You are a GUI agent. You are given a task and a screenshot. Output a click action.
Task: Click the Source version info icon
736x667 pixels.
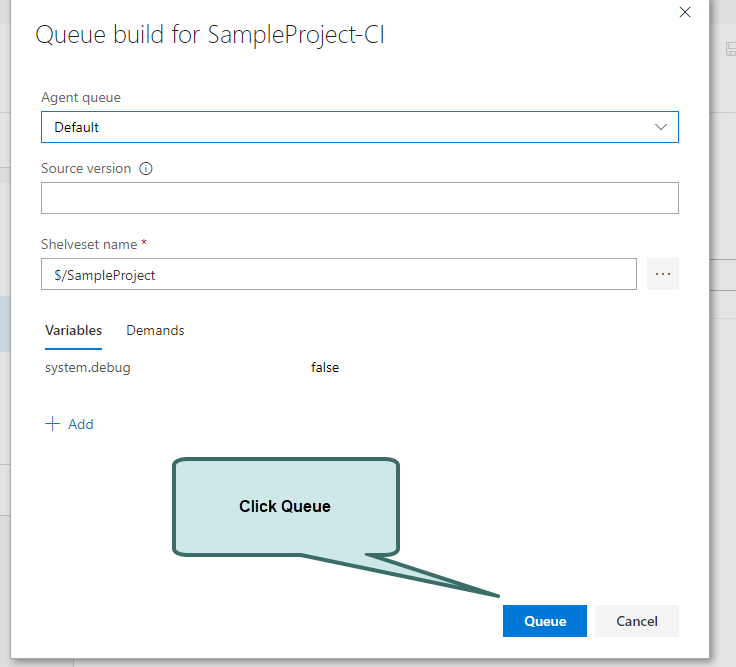146,169
